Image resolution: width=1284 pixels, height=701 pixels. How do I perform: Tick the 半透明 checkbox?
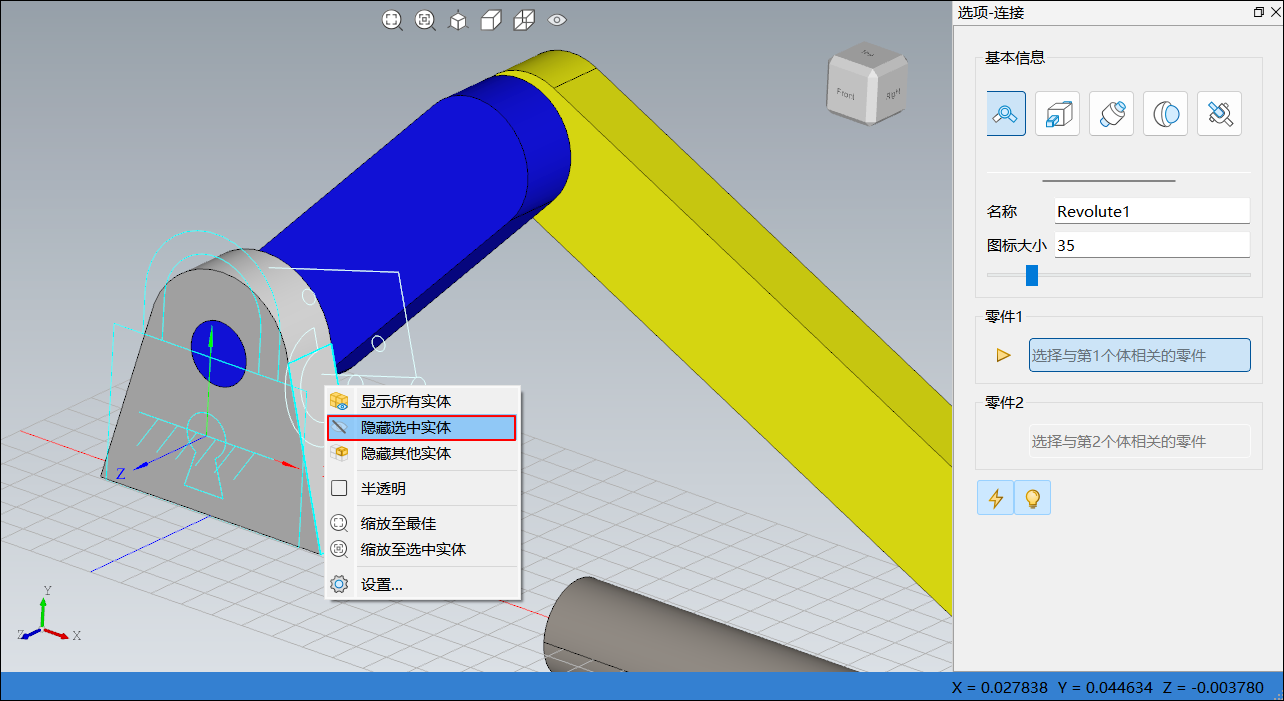point(339,489)
